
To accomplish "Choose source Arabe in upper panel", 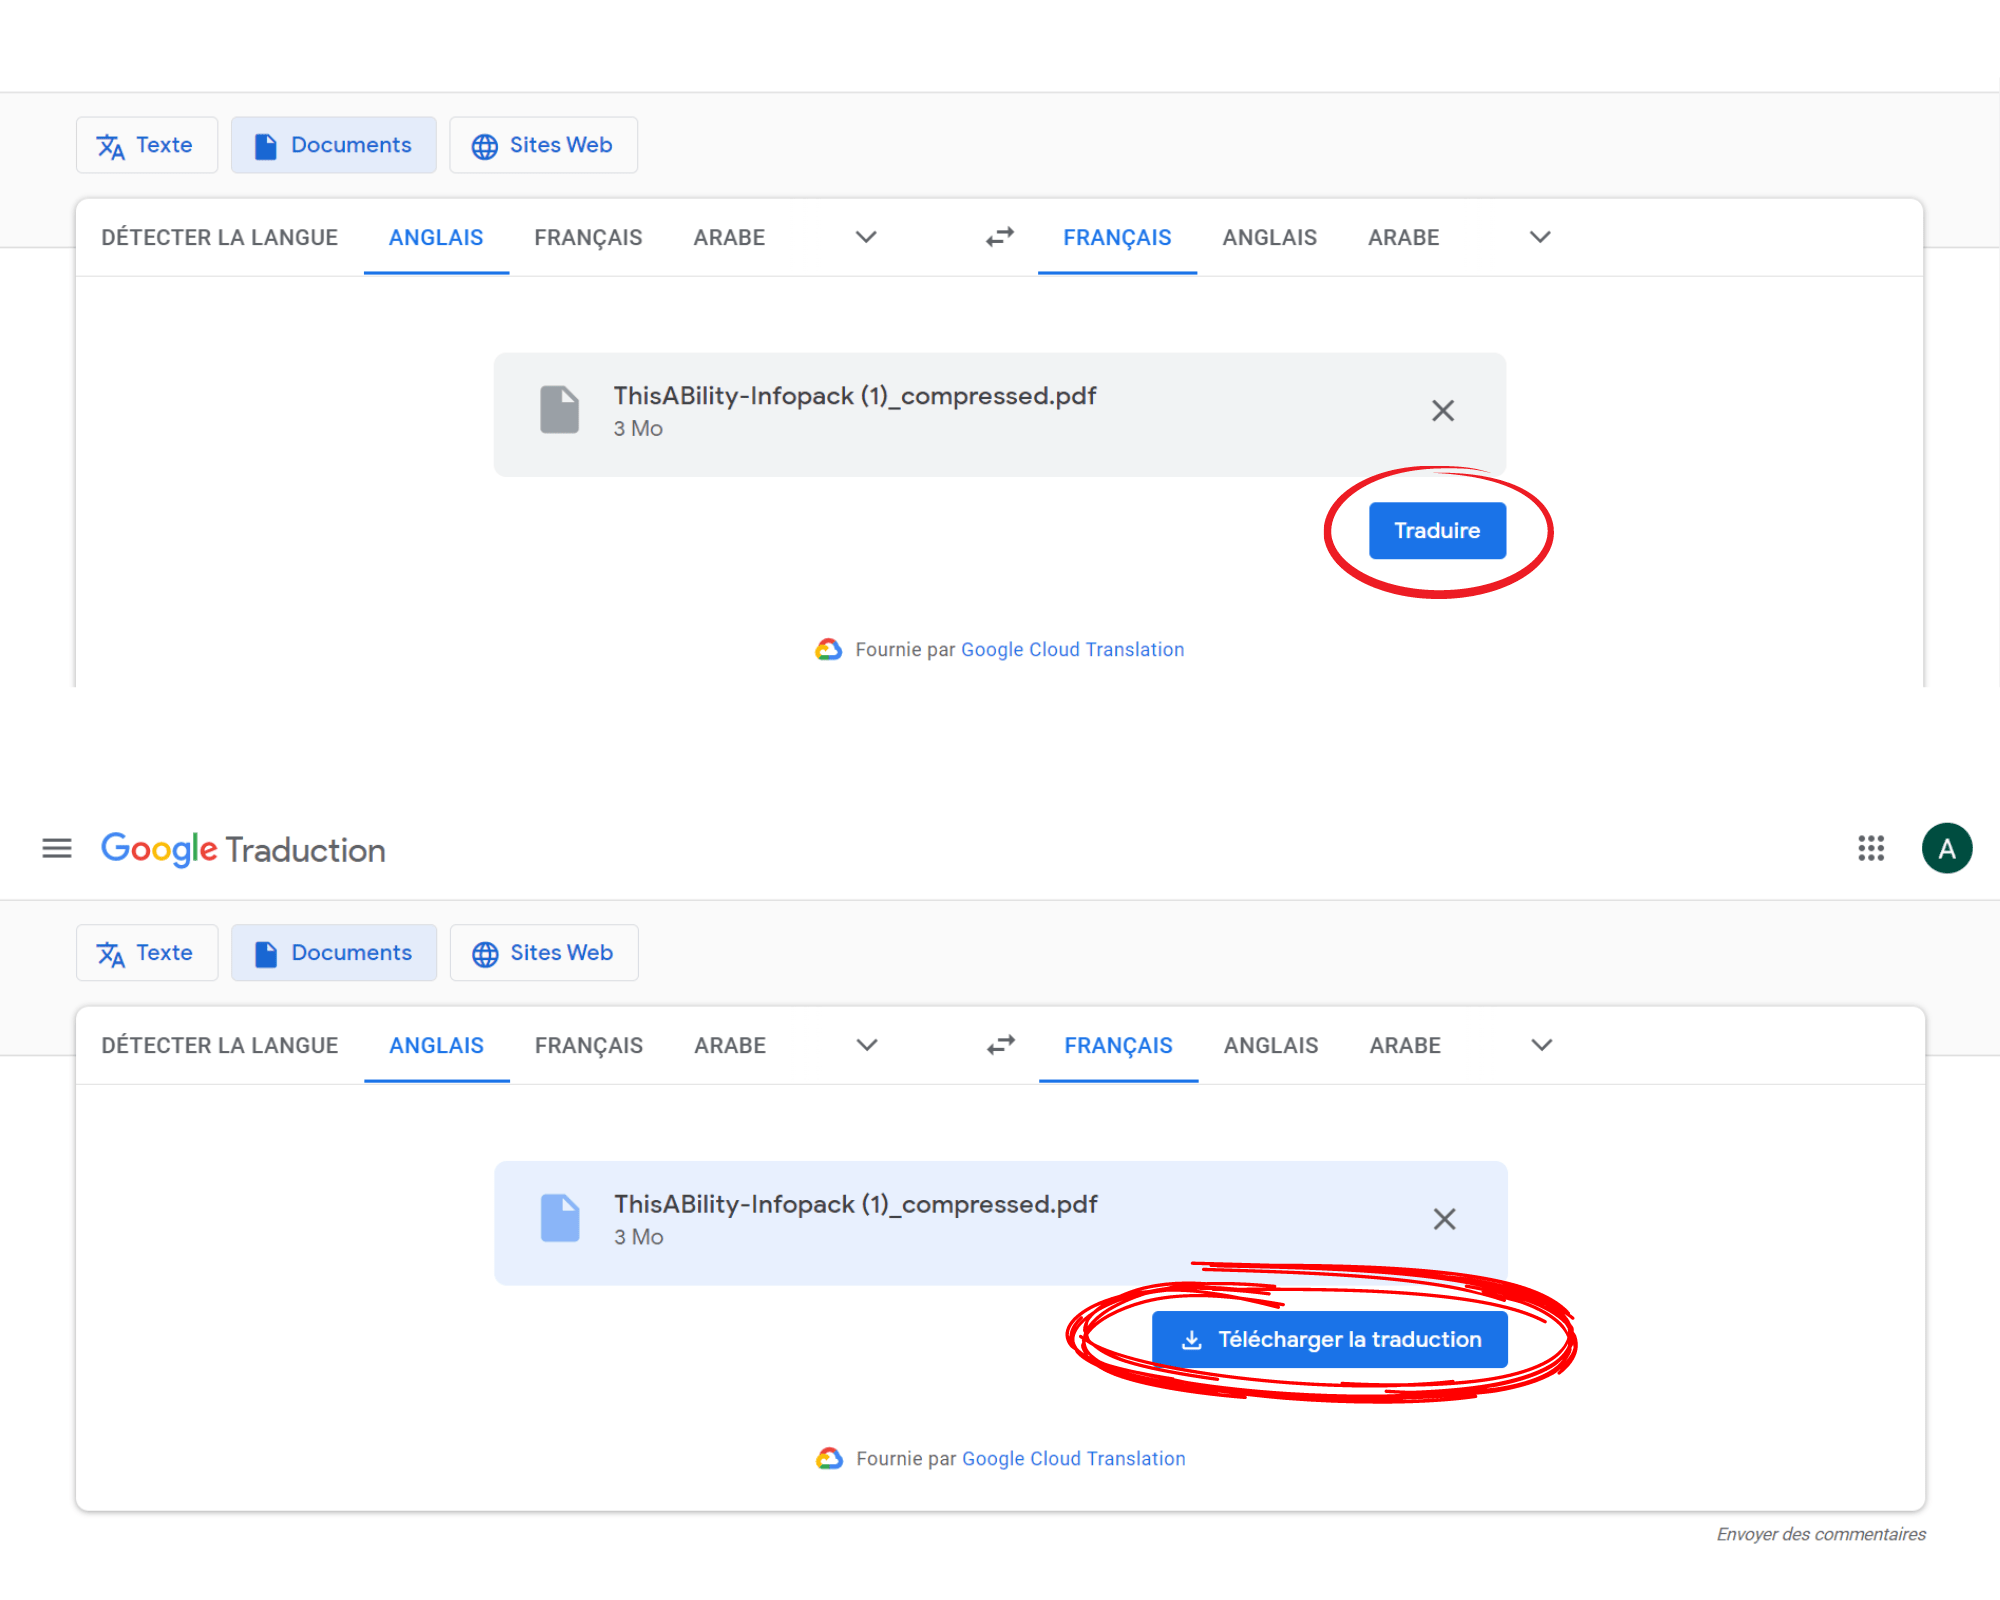I will [729, 238].
